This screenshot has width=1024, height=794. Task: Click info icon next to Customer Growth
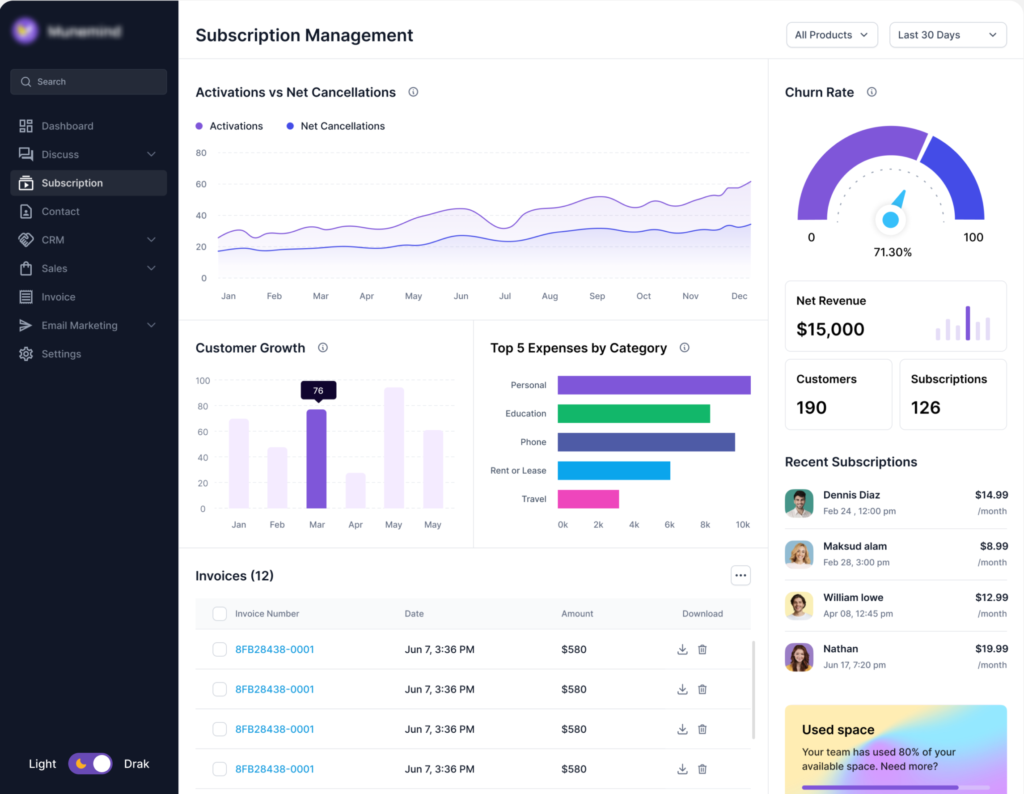tap(323, 348)
